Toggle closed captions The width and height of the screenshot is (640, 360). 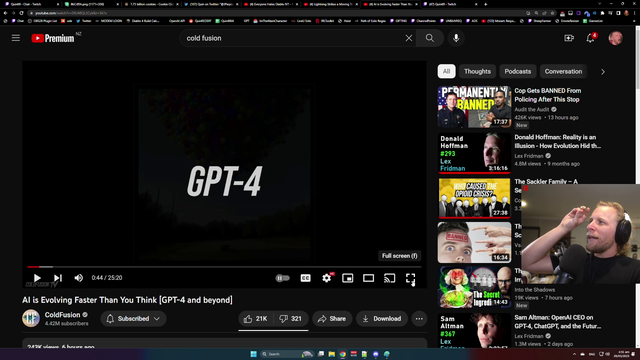point(305,278)
